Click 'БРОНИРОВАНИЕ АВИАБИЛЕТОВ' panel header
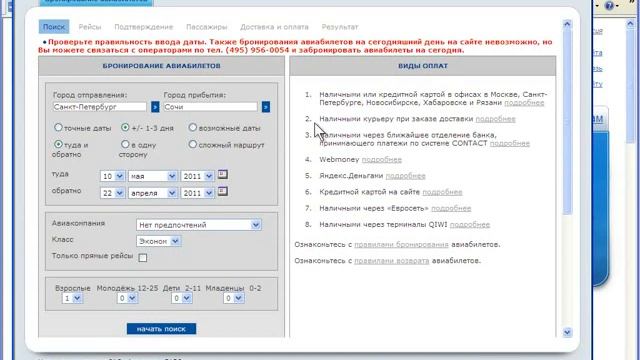 coord(162,66)
